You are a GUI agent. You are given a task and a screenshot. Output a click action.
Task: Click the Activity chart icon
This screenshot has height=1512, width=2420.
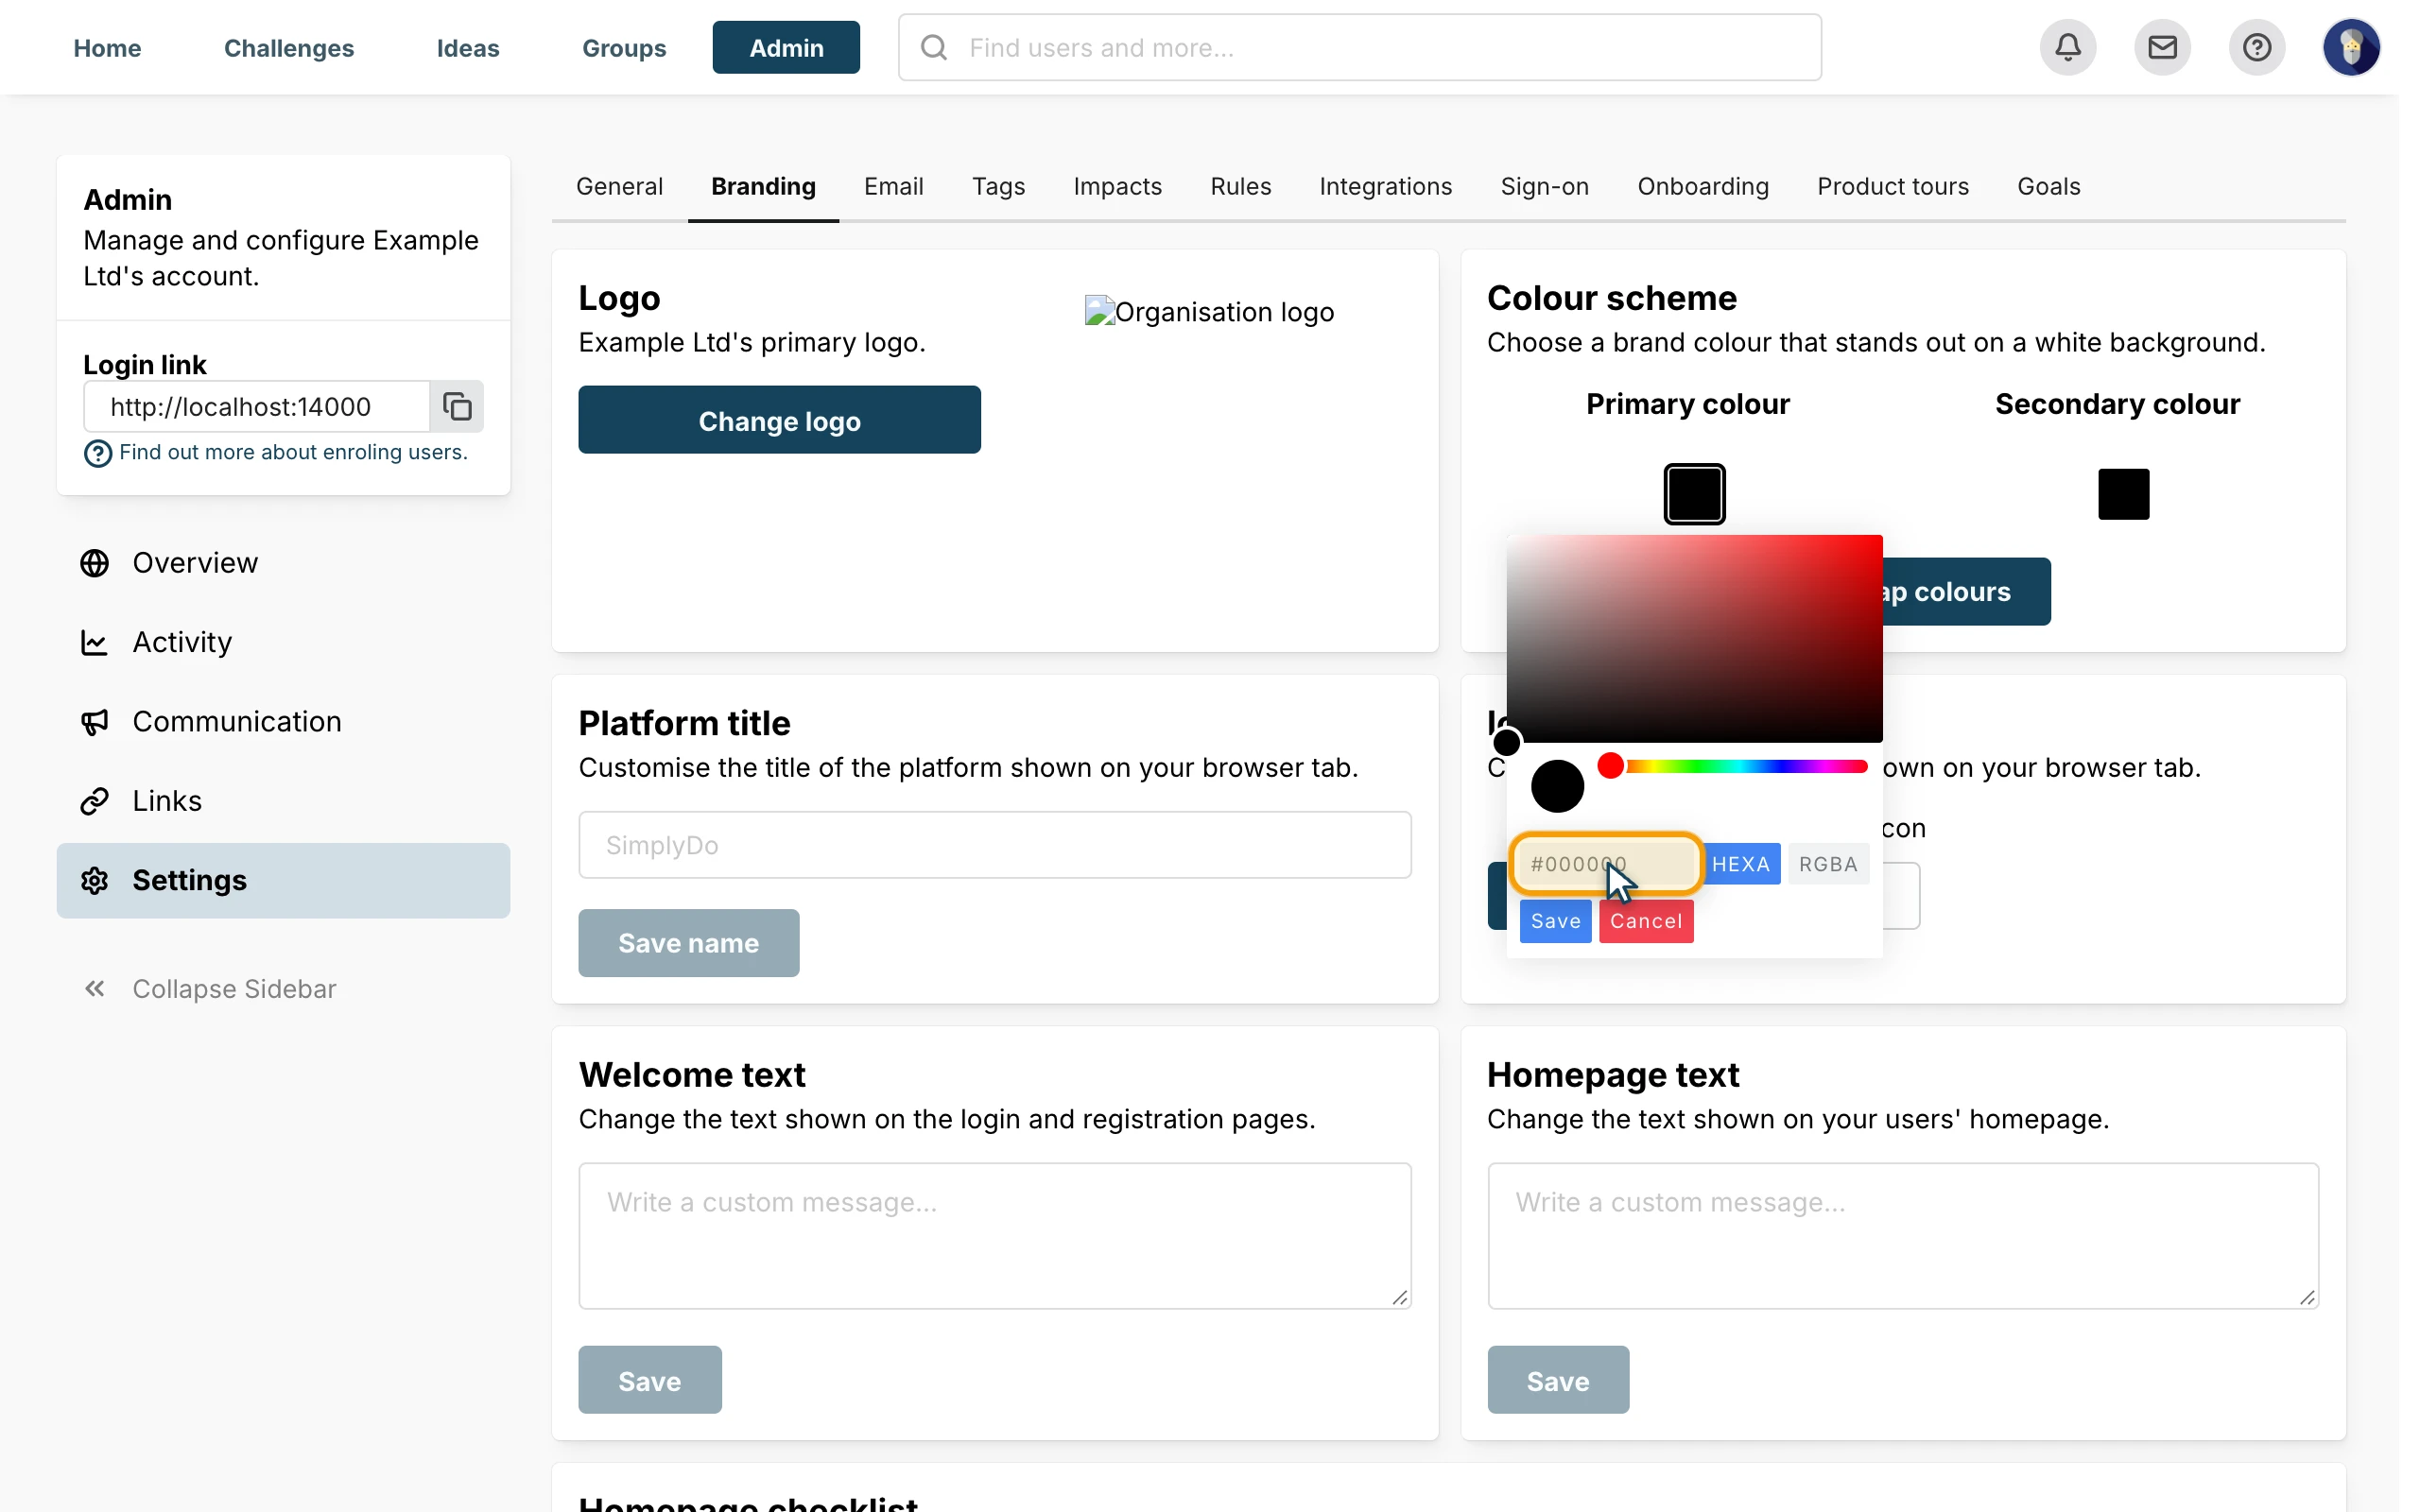pyautogui.click(x=95, y=642)
